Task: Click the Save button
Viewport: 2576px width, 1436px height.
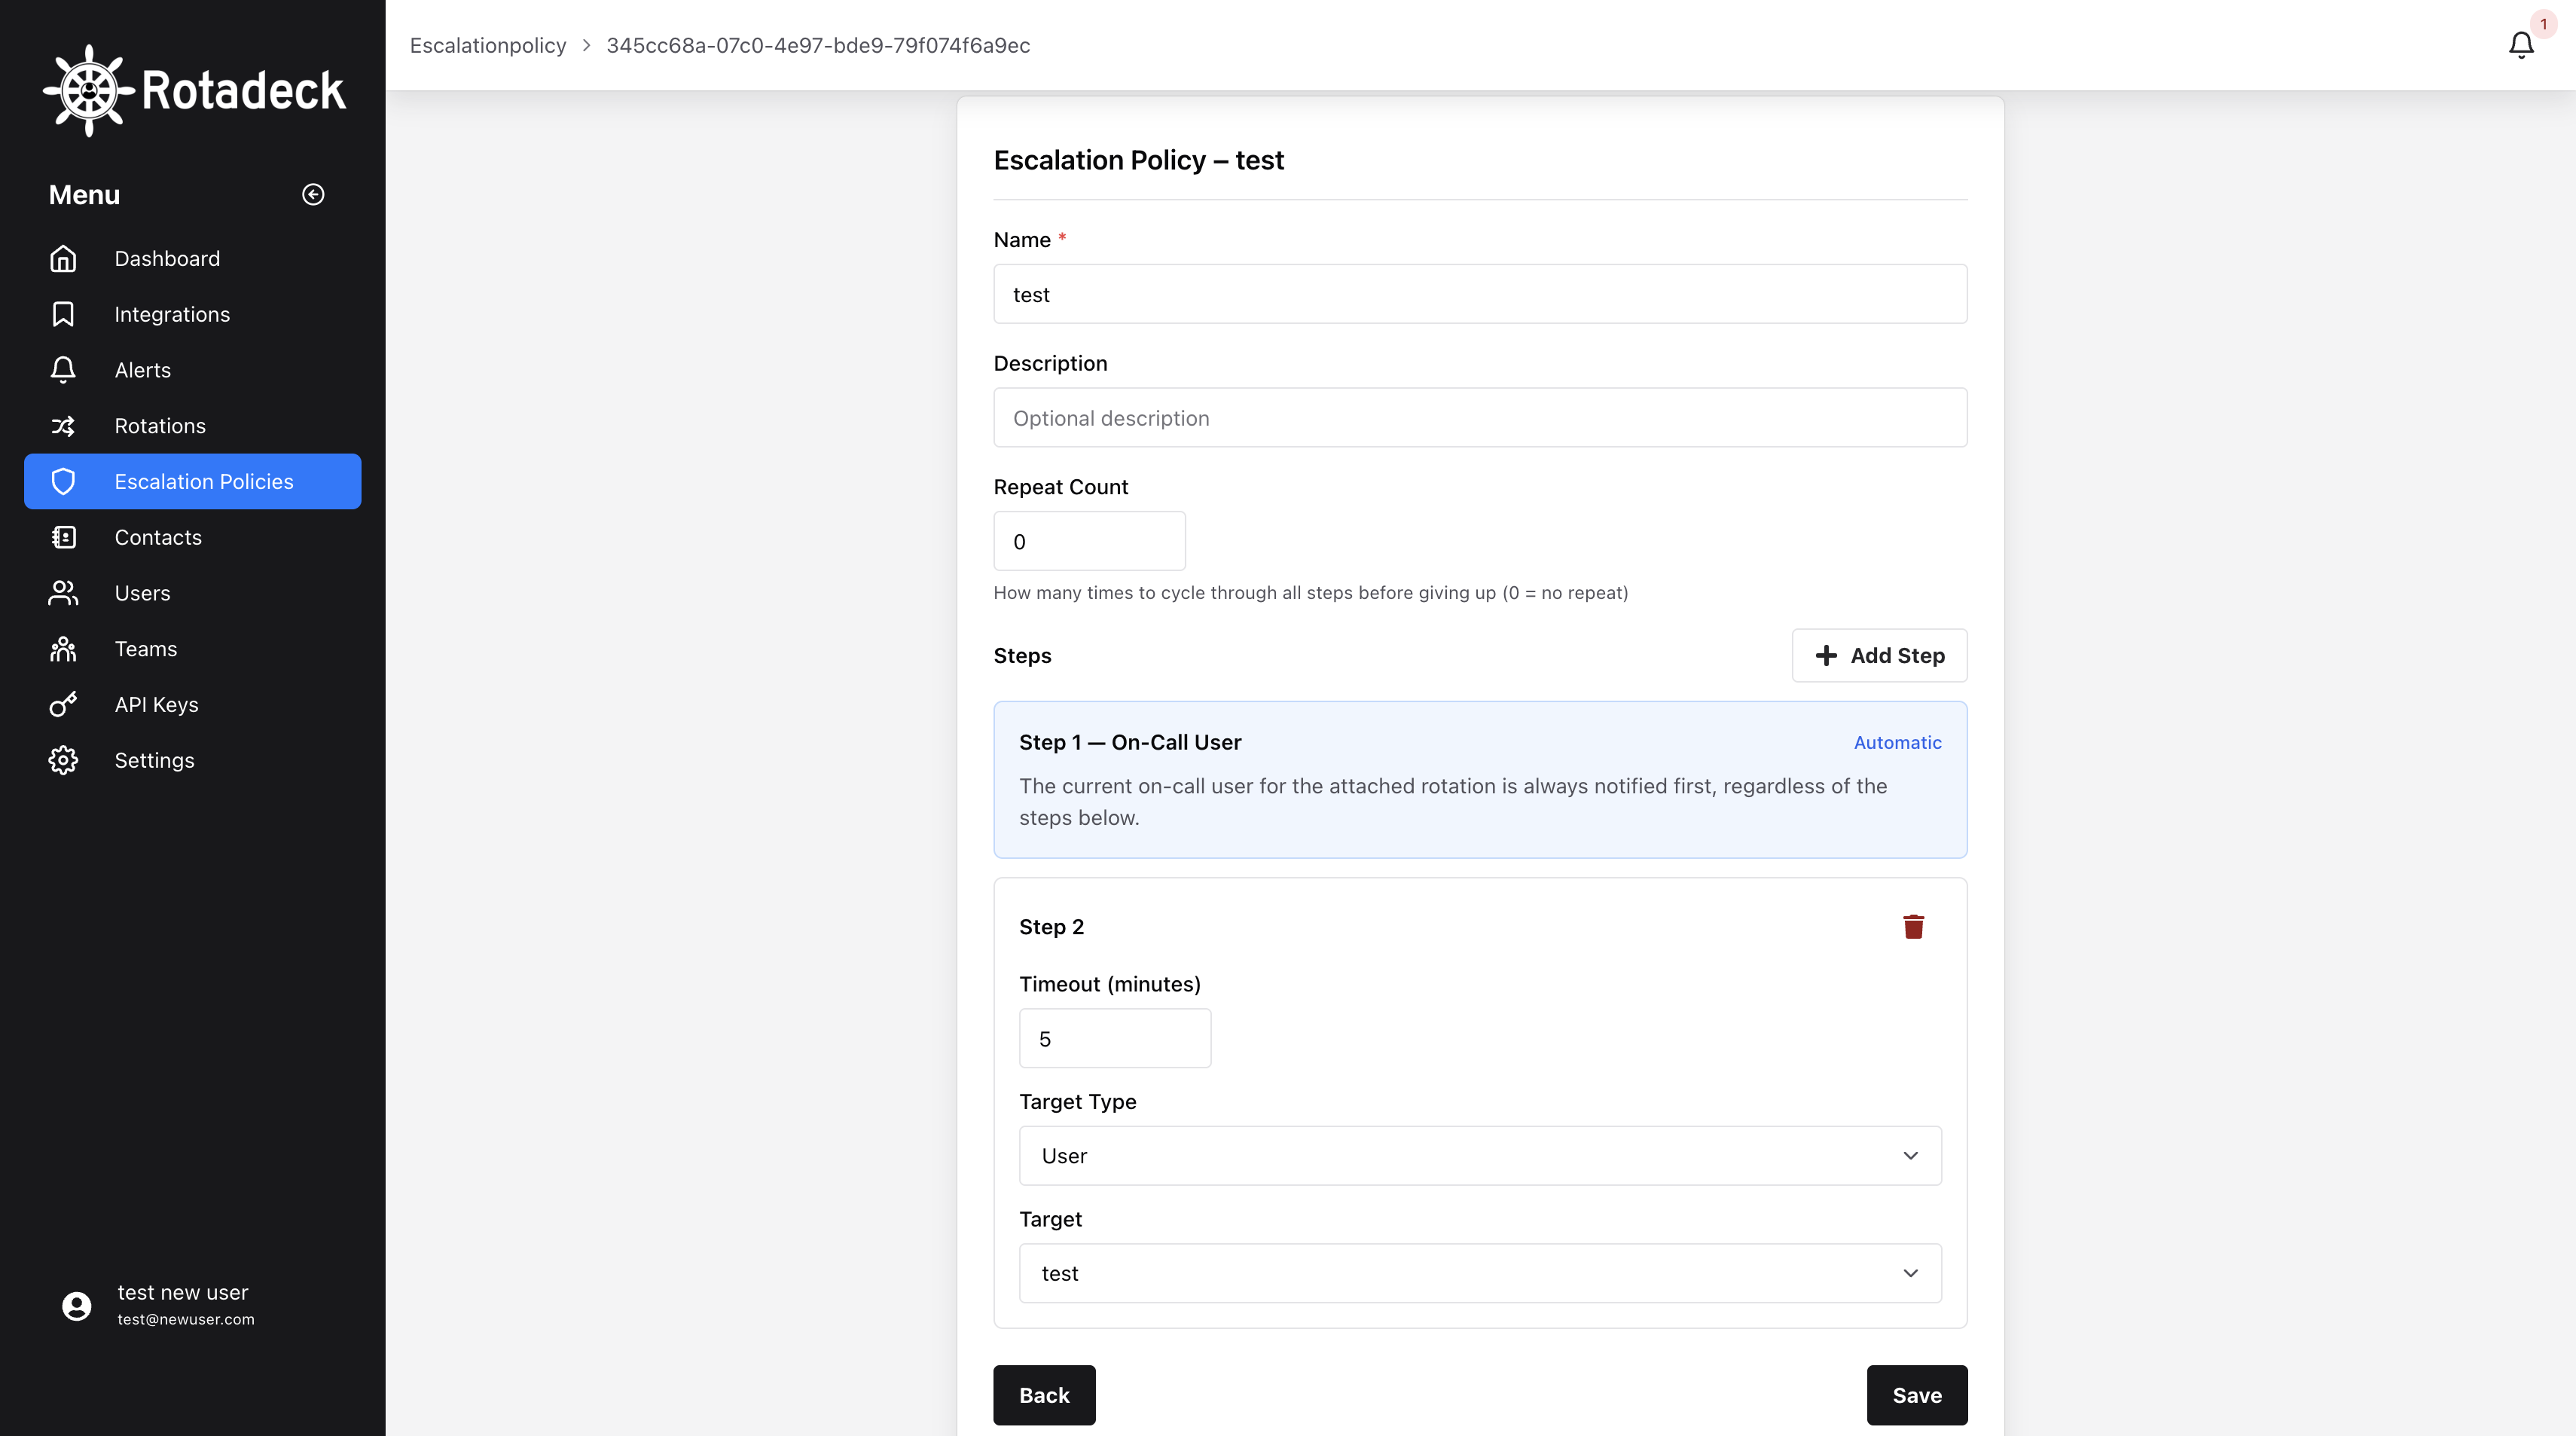Action: (1917, 1395)
